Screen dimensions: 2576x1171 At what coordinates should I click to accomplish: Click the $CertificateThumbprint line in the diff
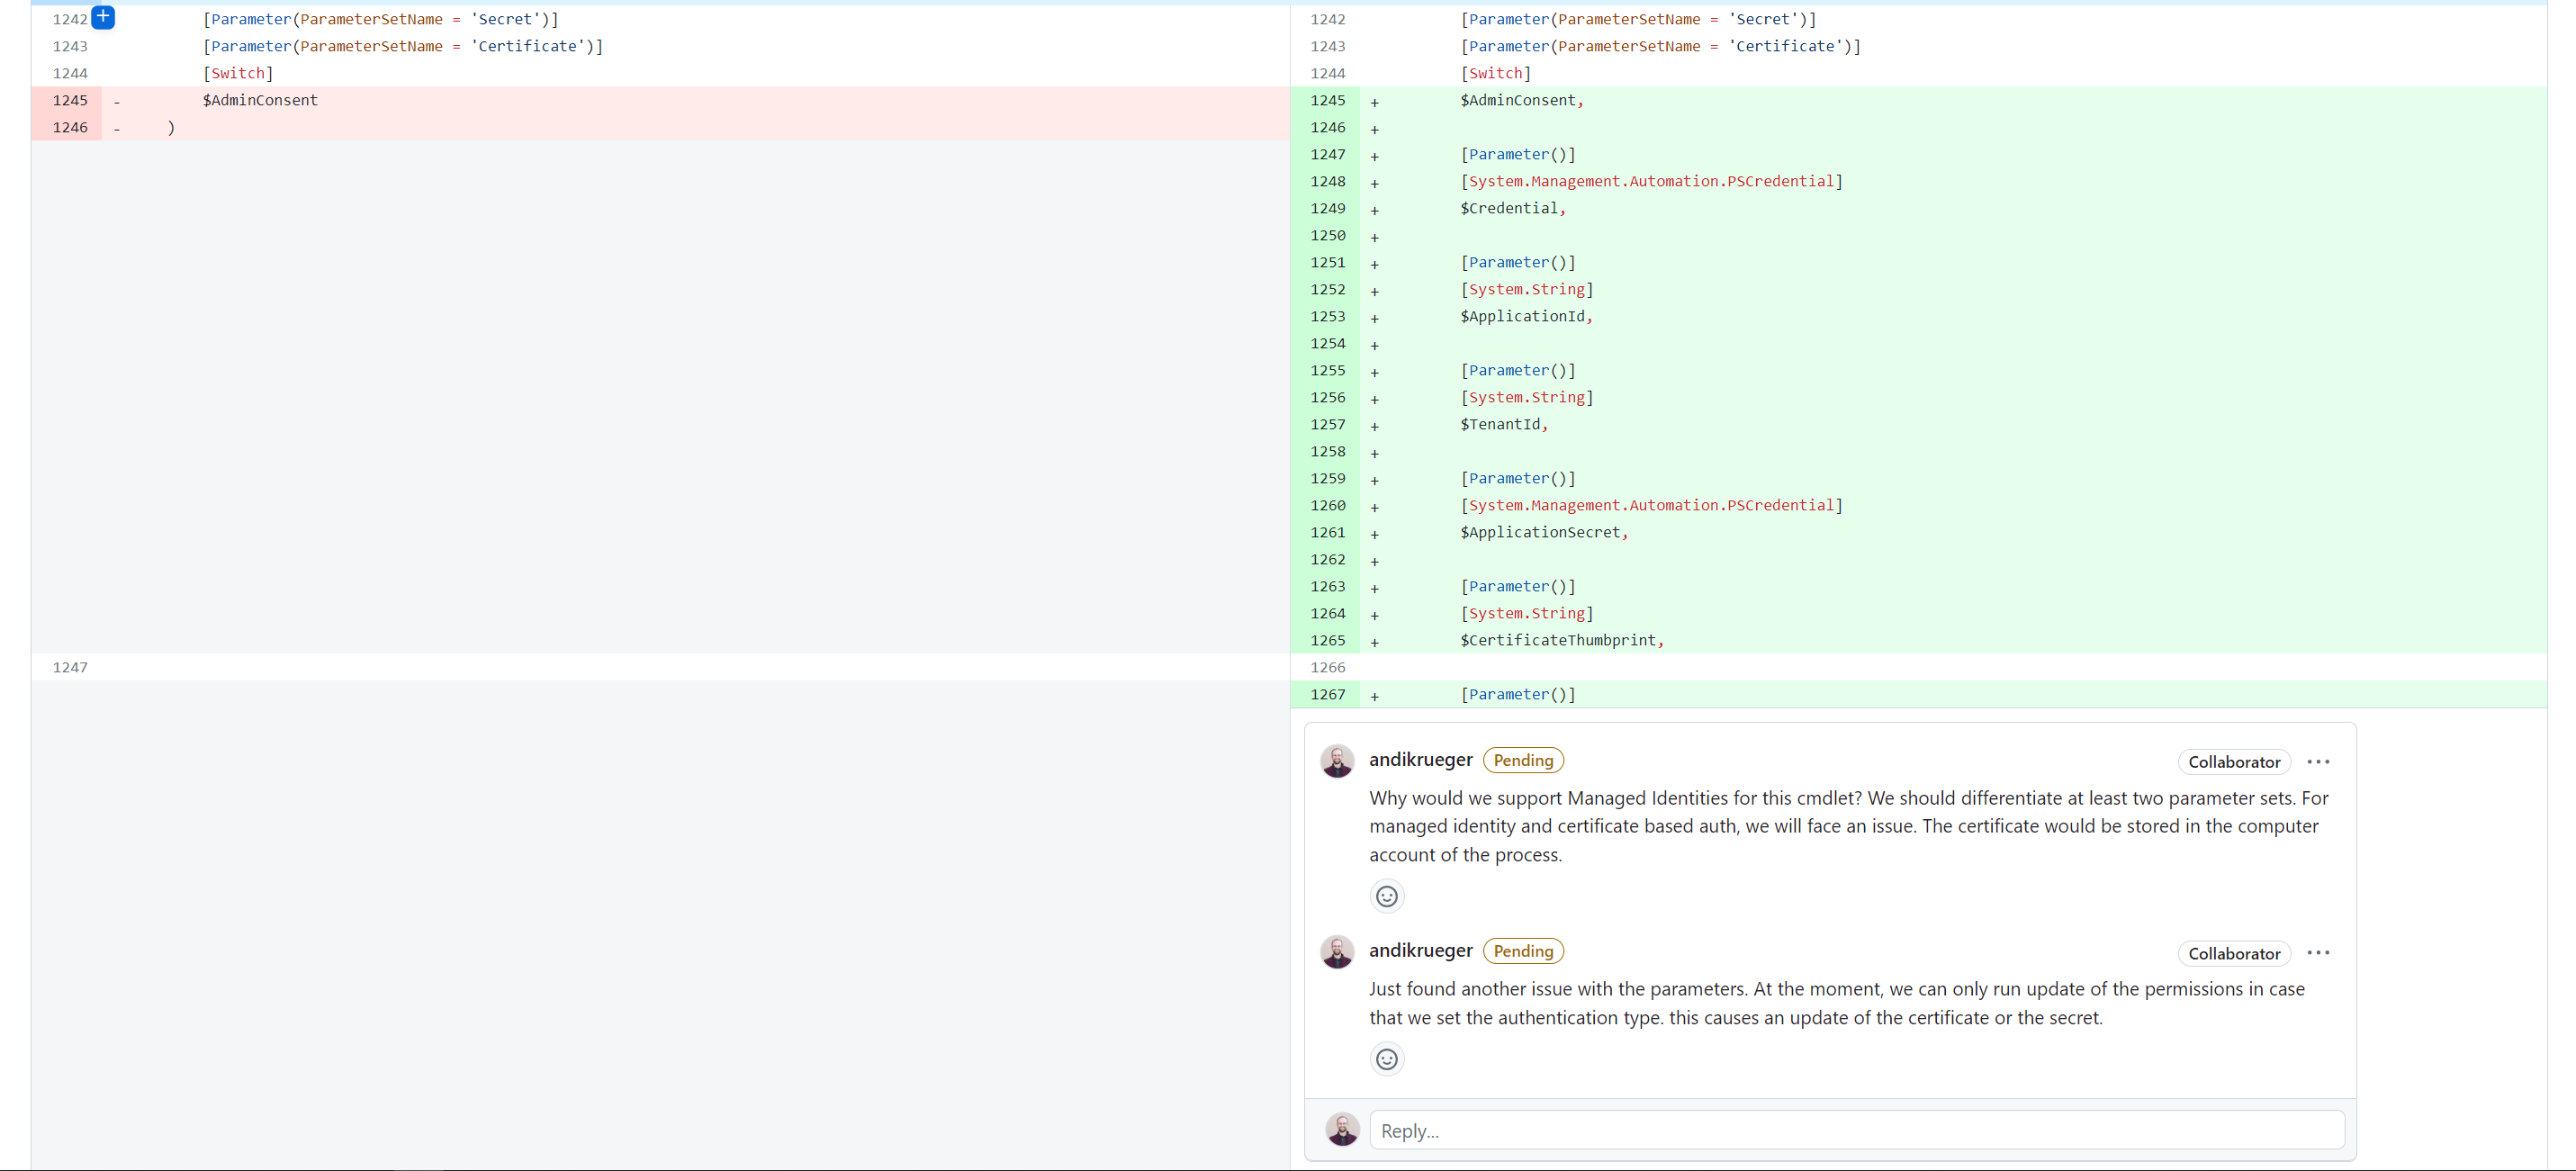click(1560, 641)
